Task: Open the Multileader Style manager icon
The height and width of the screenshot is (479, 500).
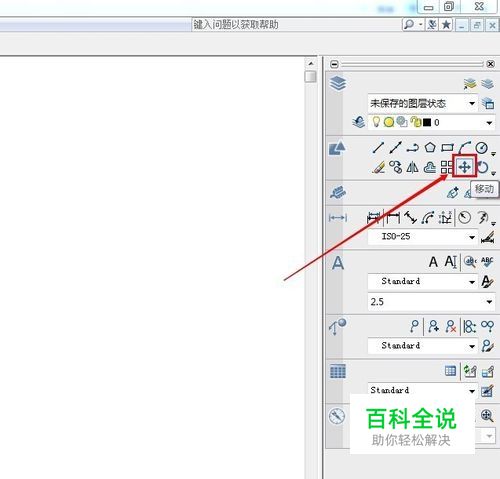Action: (487, 346)
